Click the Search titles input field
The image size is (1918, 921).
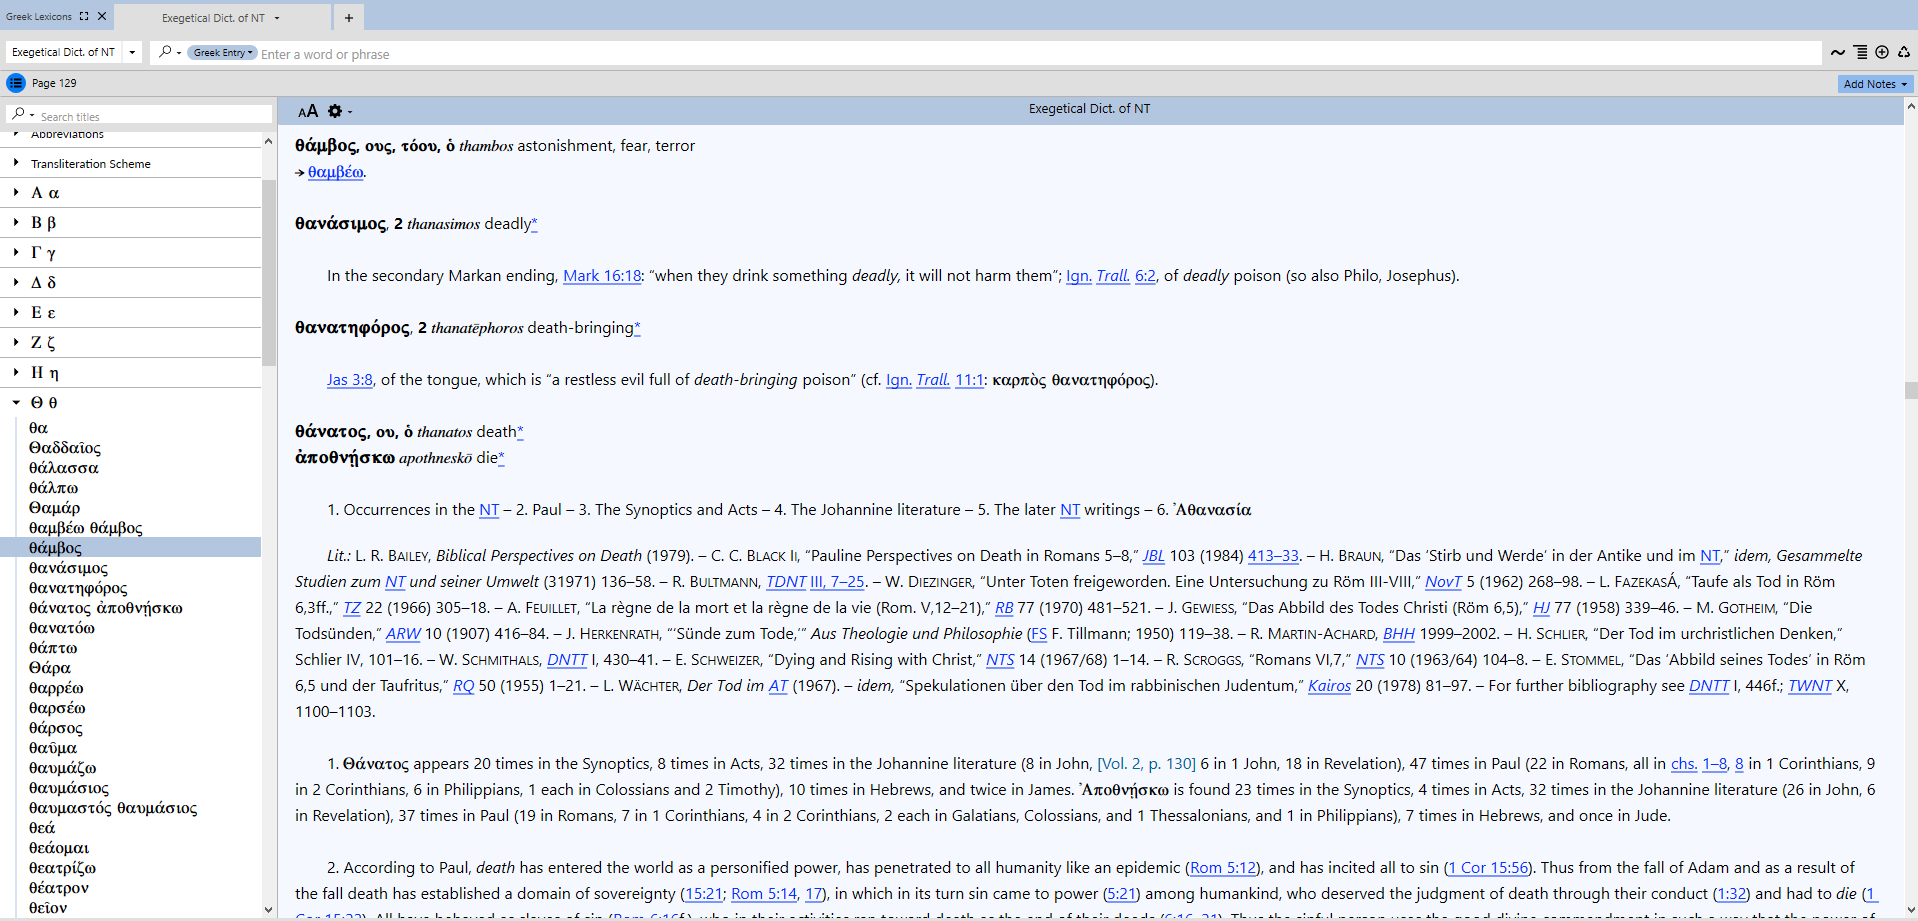point(154,116)
